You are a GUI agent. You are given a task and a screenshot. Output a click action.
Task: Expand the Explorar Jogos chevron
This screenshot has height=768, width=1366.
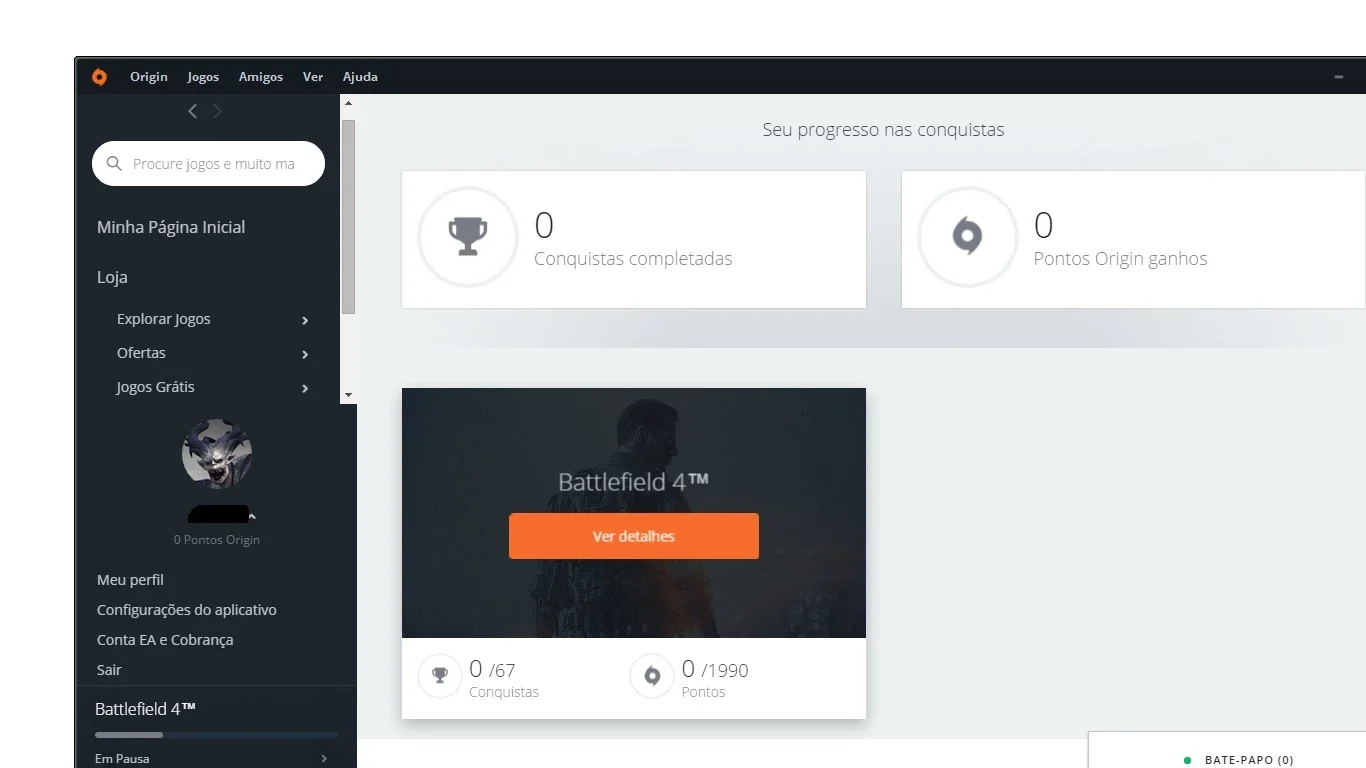[x=305, y=320]
